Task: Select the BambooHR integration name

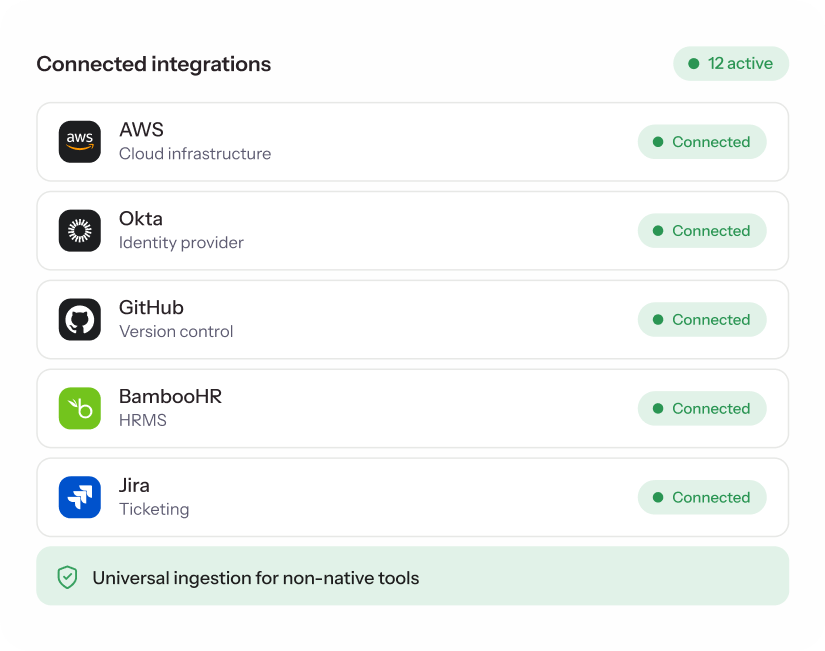Action: 170,396
